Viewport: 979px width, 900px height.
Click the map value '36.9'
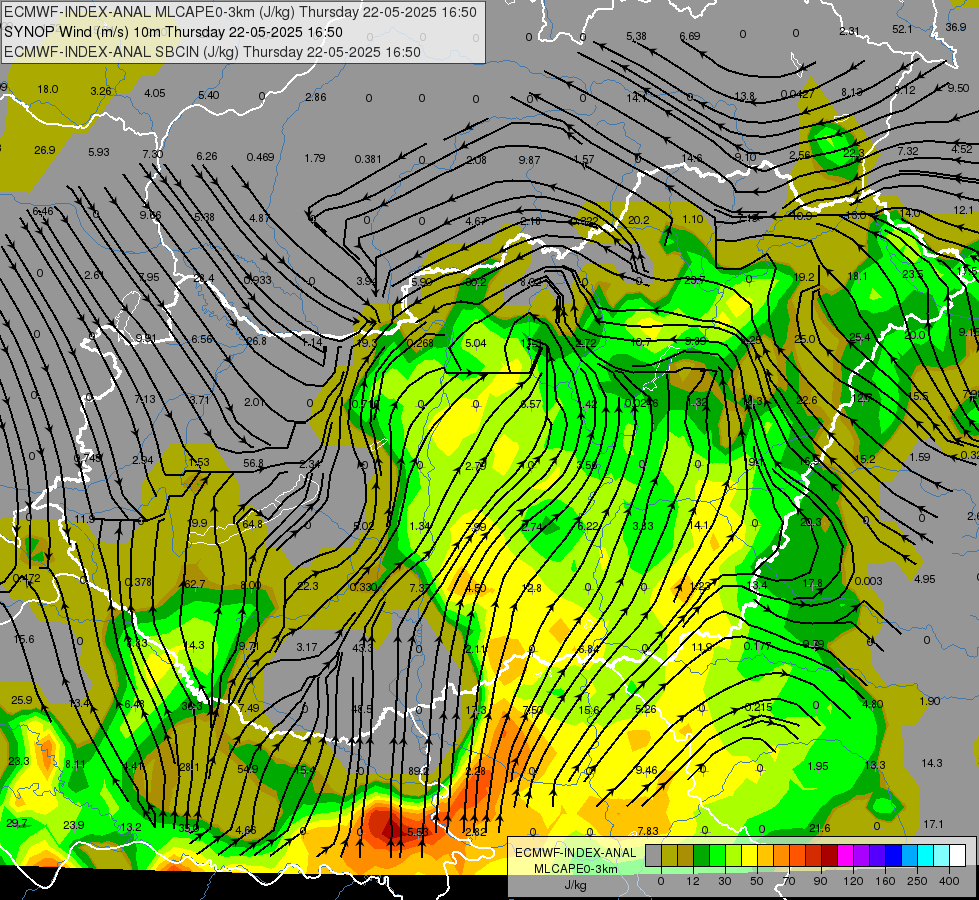pos(956,27)
